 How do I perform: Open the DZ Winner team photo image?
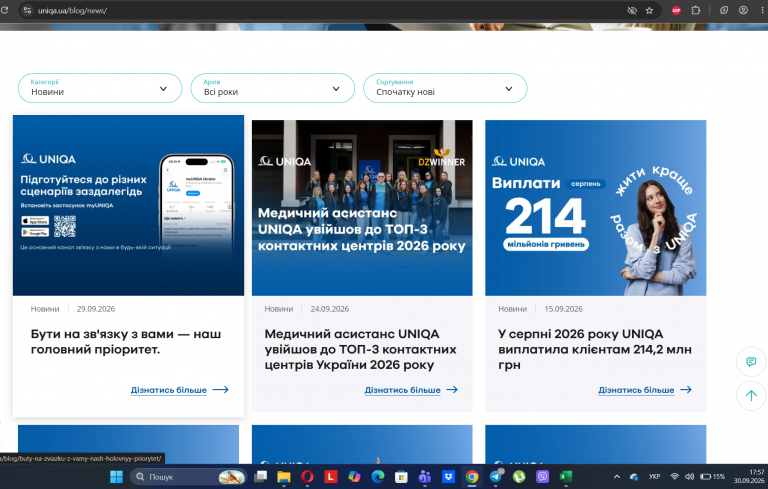pos(362,208)
